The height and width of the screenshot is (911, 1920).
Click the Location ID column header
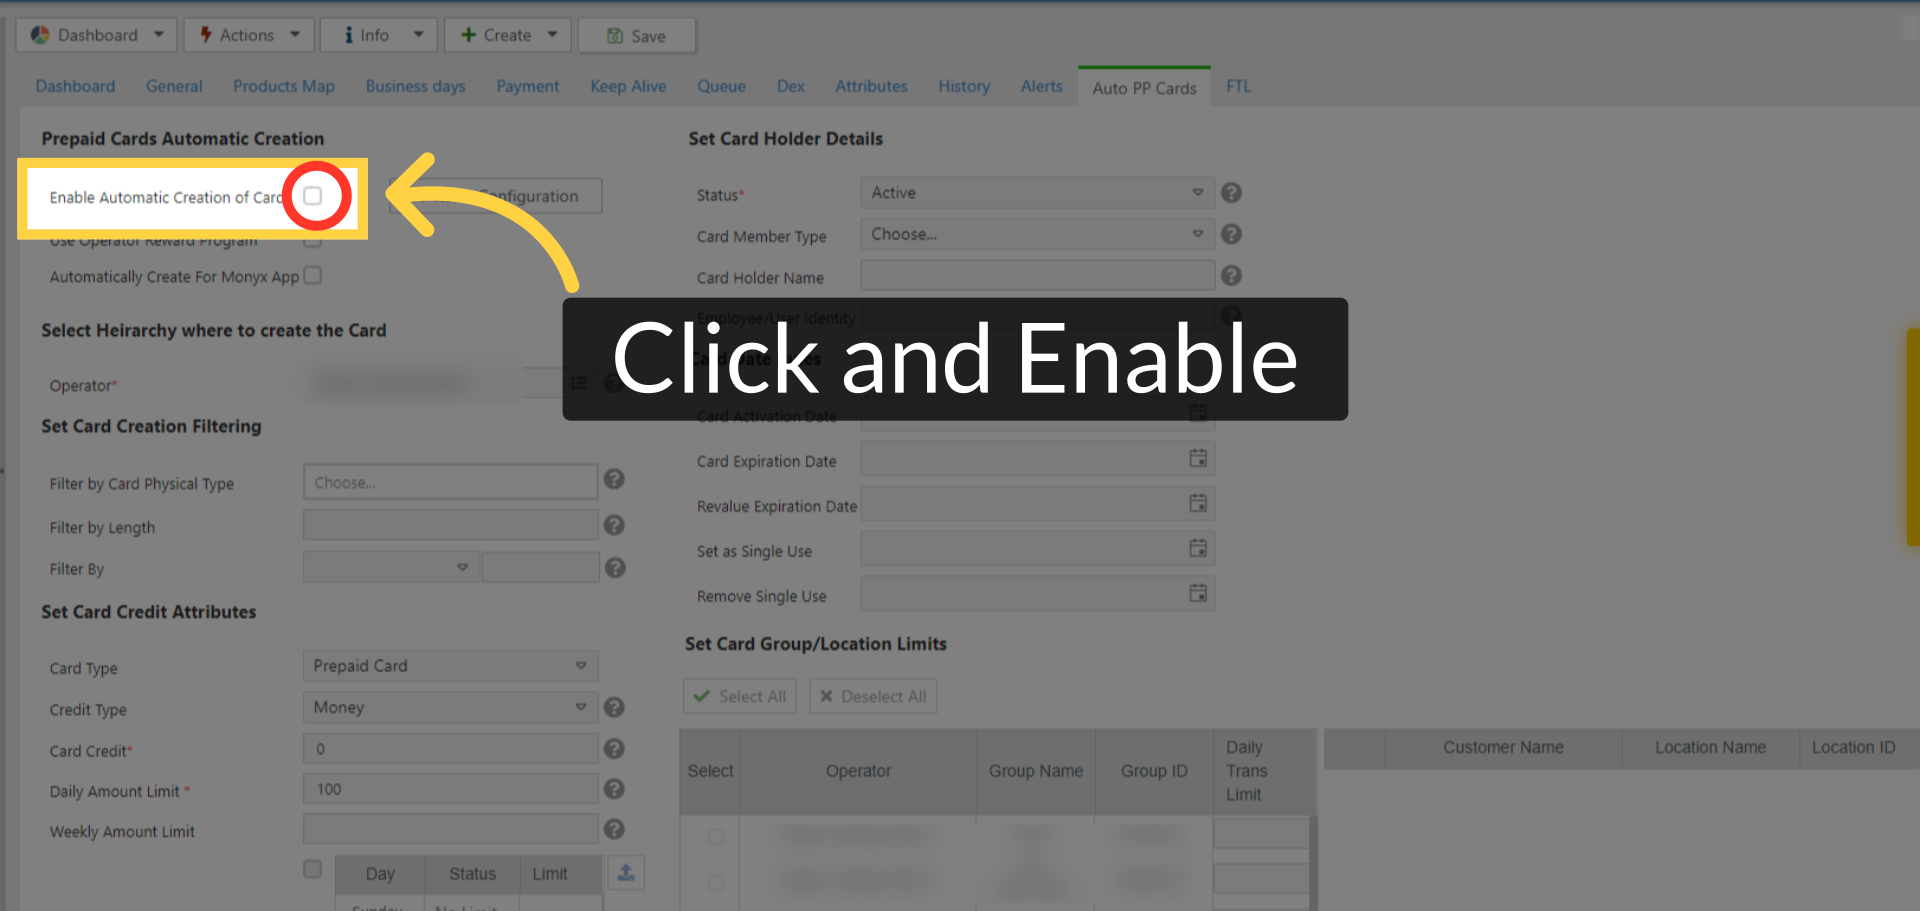1853,747
